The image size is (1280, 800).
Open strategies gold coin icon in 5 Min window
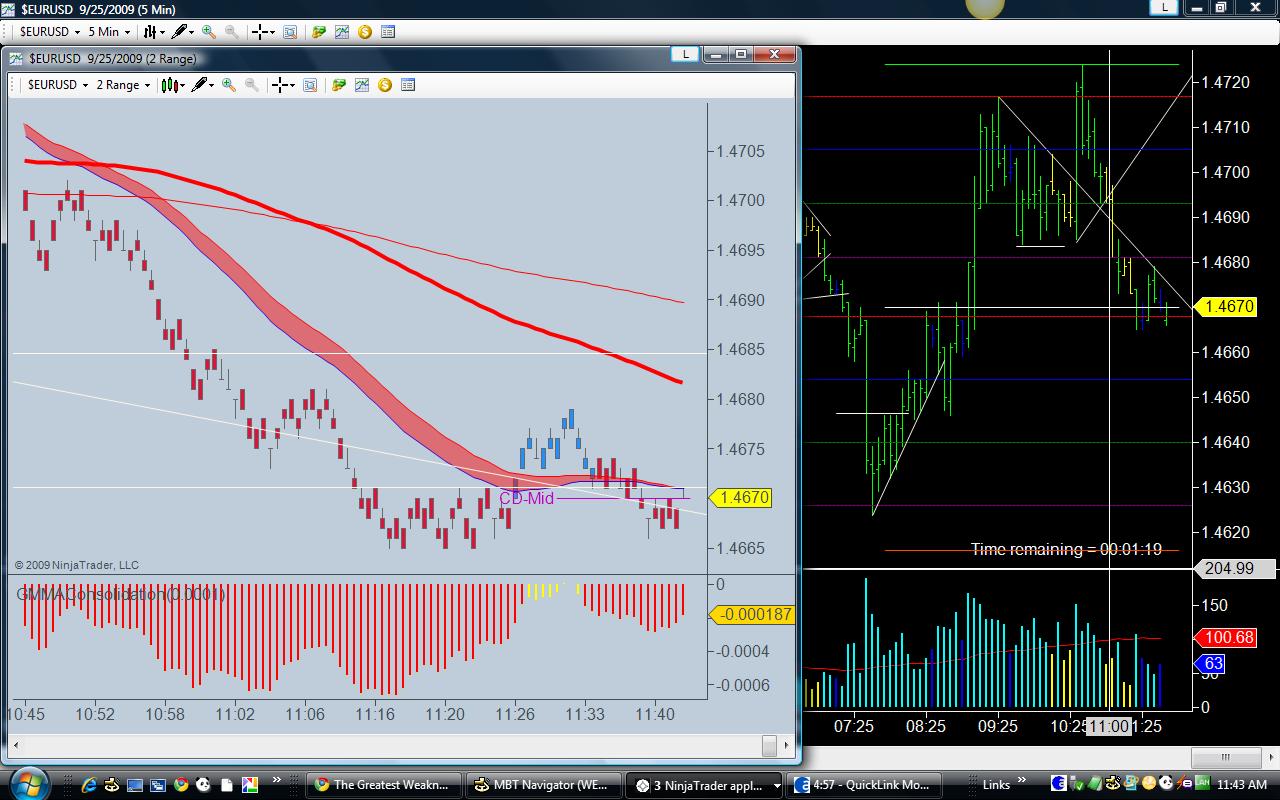click(365, 32)
